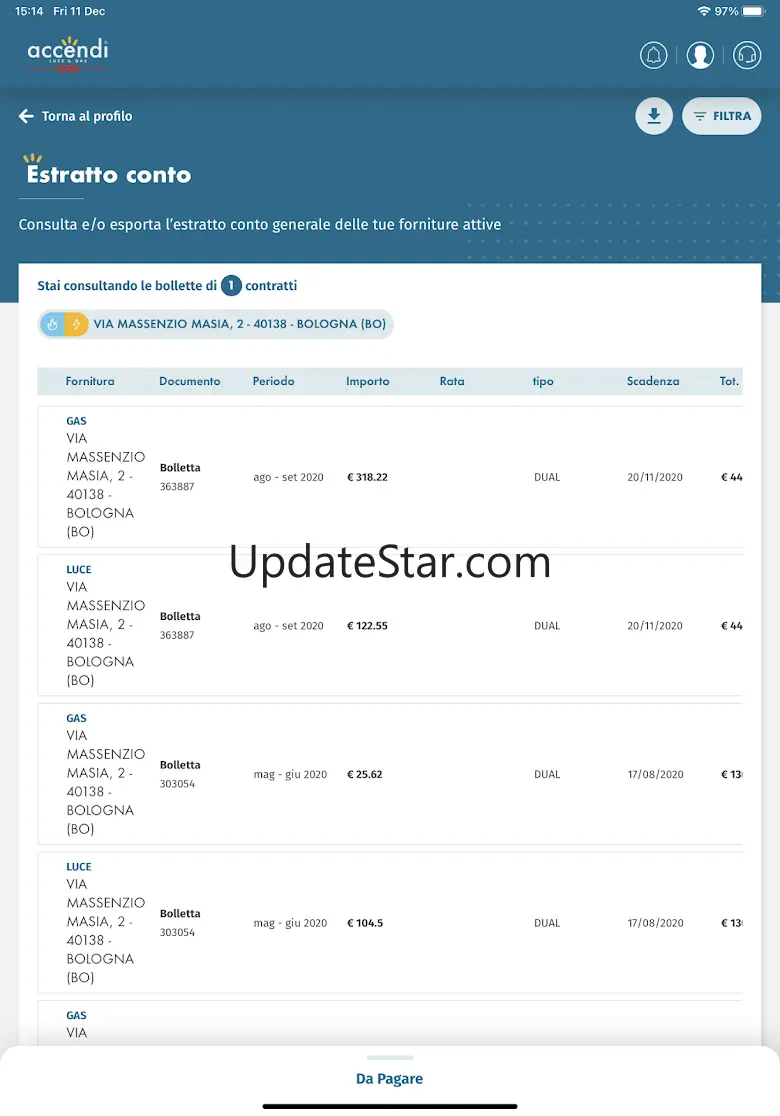Viewport: 780px width, 1116px height.
Task: Select 17/08/2020 due date in € 104.5 row
Action: (655, 923)
